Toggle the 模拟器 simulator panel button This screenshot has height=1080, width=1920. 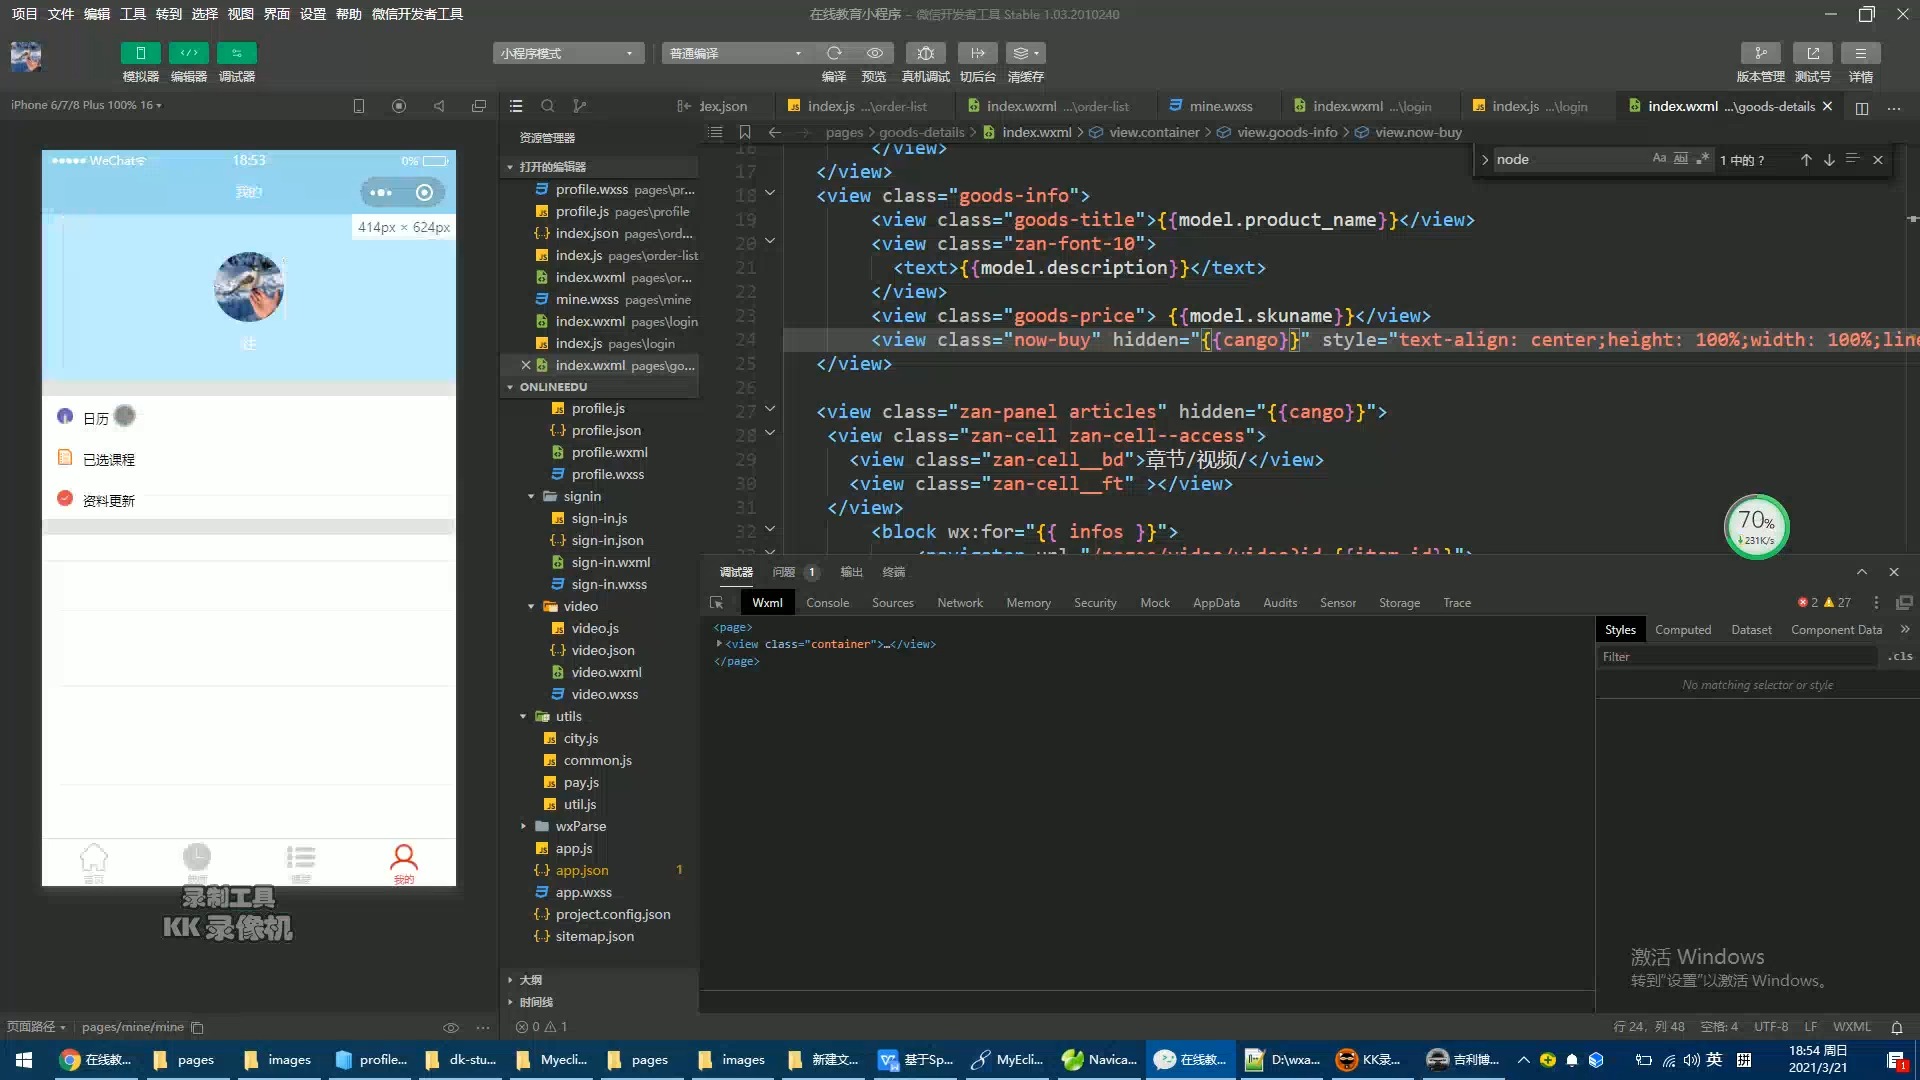(x=140, y=53)
